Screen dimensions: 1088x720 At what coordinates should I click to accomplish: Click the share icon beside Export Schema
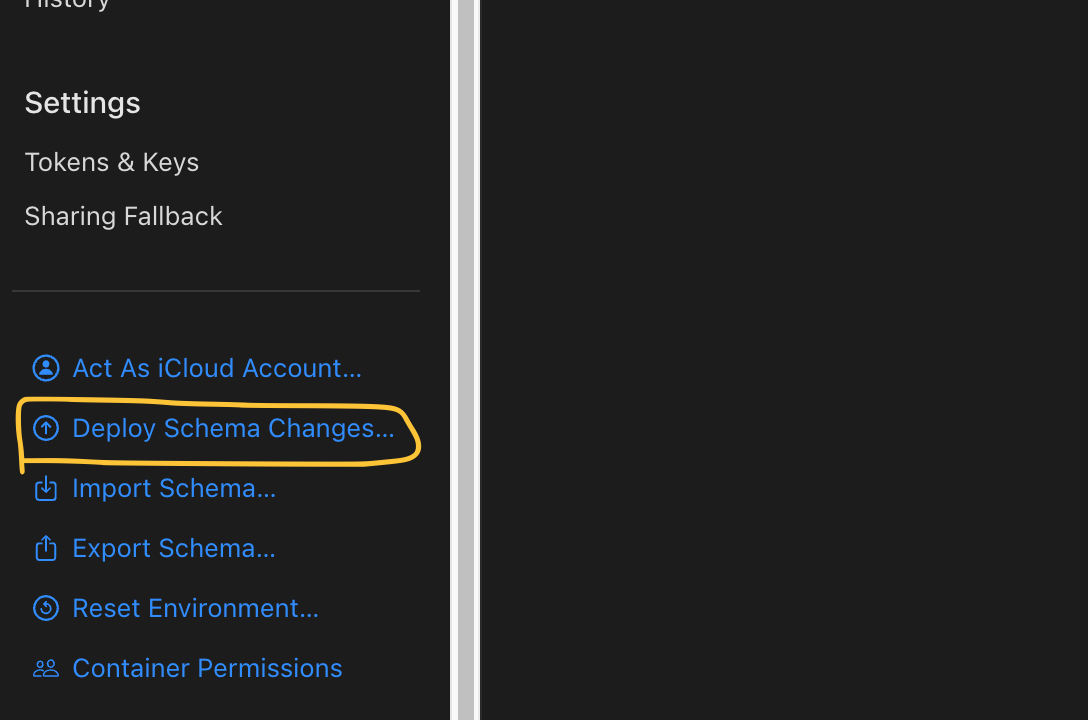(x=46, y=548)
